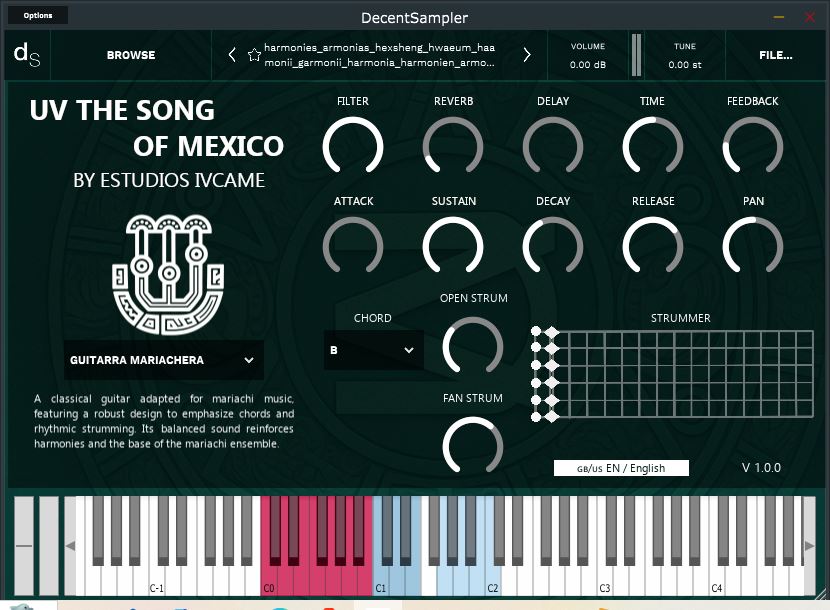Click the TUNE 0.00 st value

tap(684, 65)
